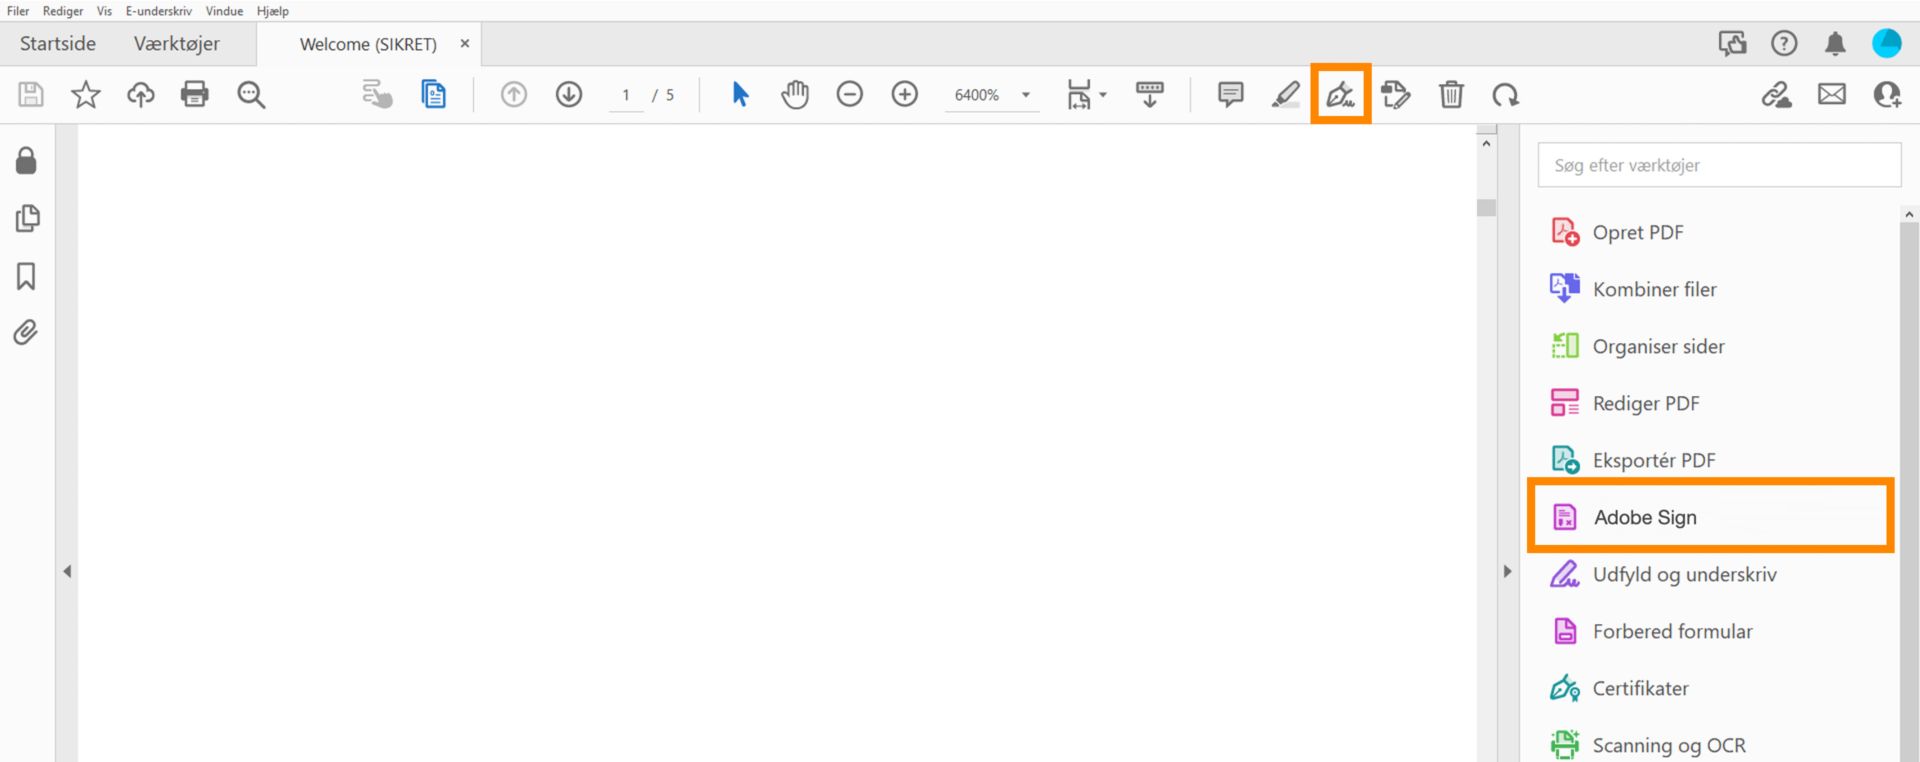Open the bookmarks panel

(27, 276)
